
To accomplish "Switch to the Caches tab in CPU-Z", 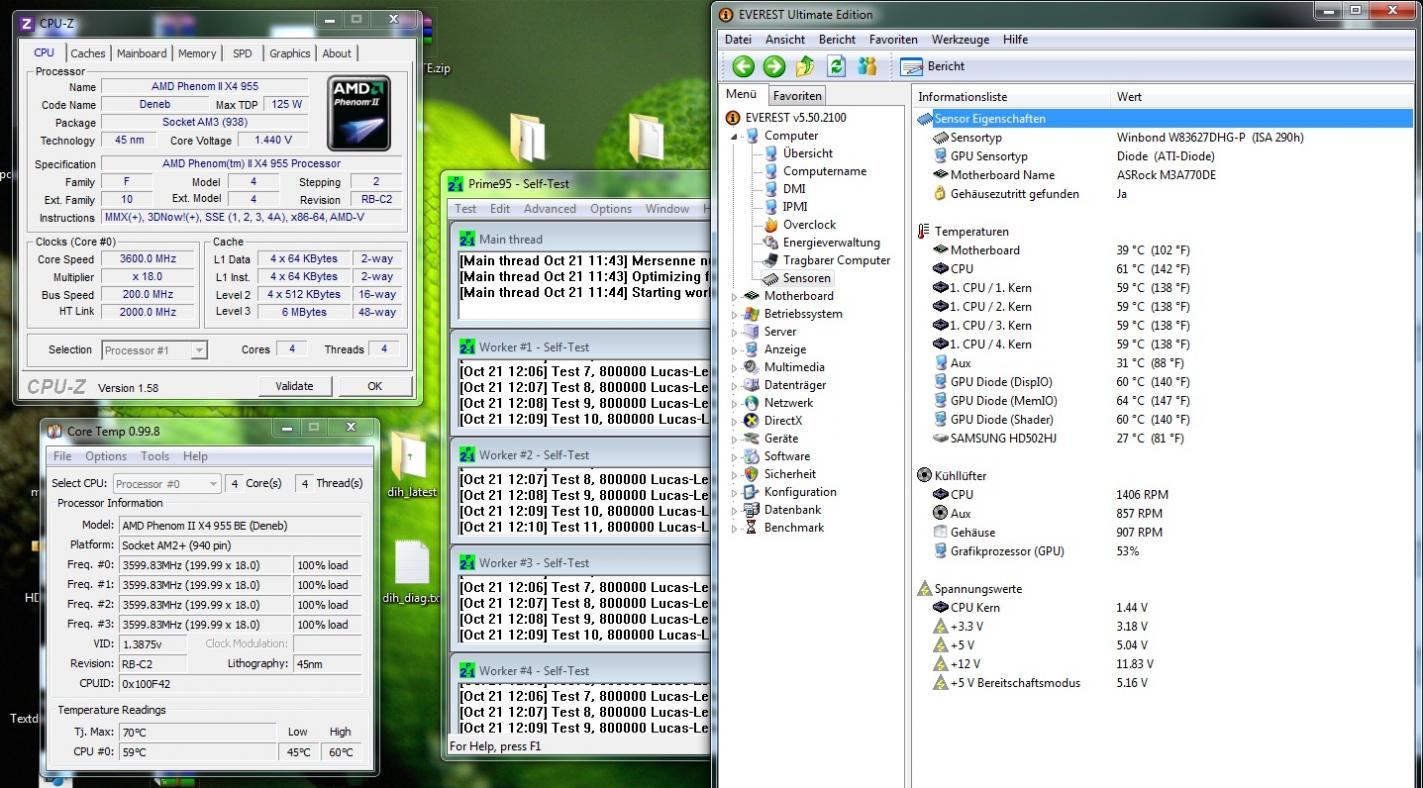I will pyautogui.click(x=88, y=54).
